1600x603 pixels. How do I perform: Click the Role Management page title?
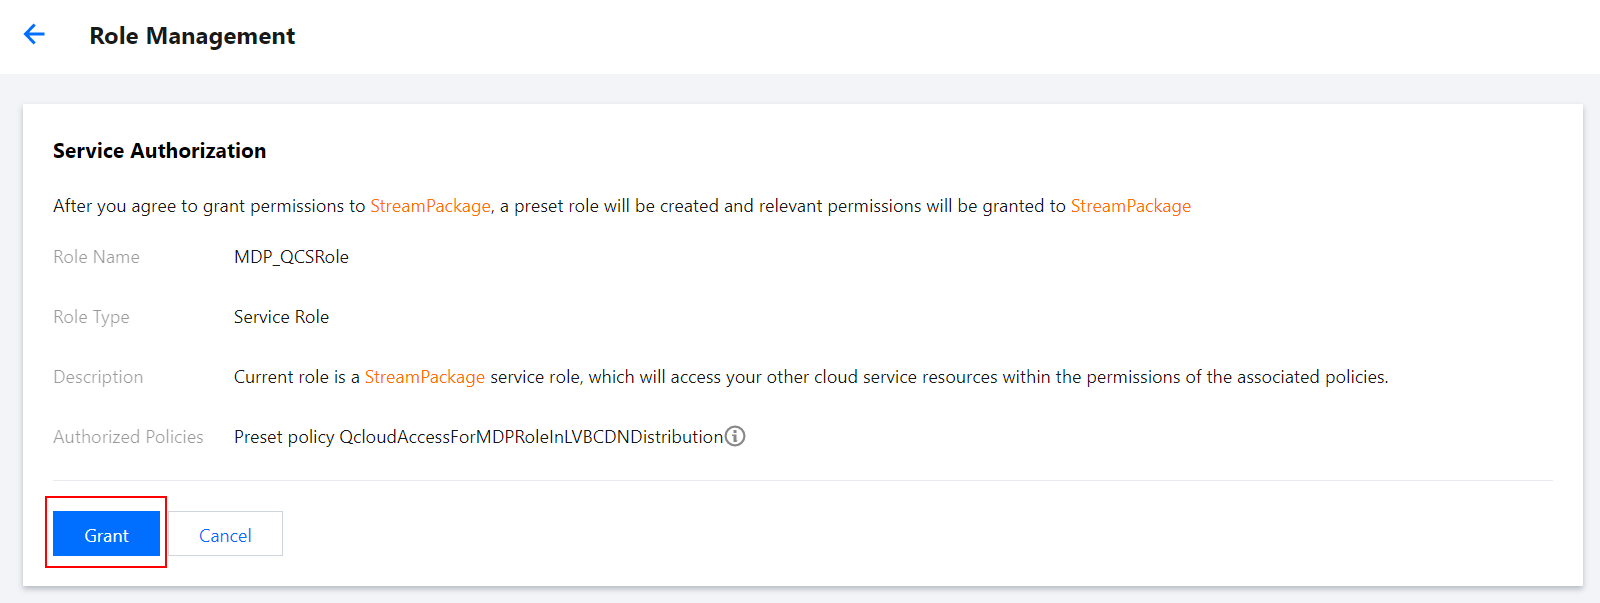click(192, 36)
